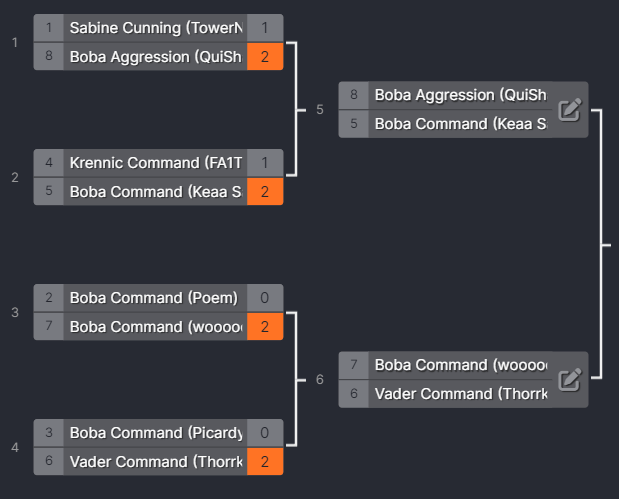Image resolution: width=619 pixels, height=499 pixels.
Task: Click edit icon on match 6
Action: coord(569,380)
